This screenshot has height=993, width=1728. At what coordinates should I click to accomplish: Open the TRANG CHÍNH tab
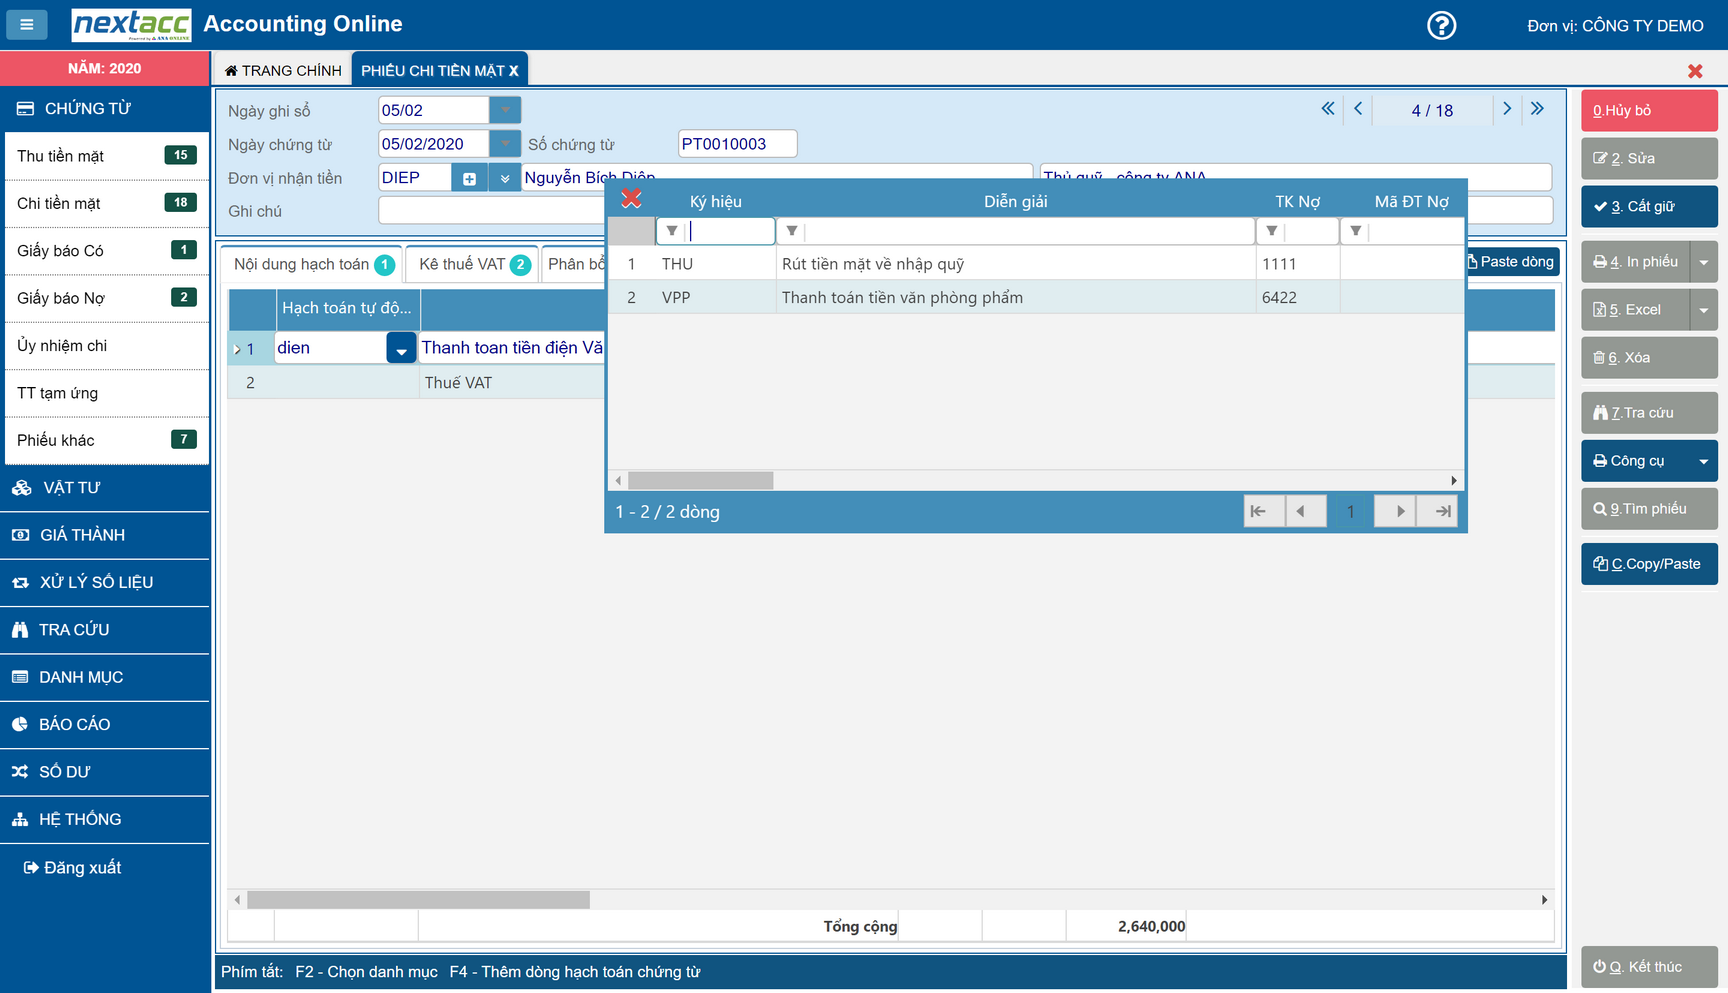coord(283,70)
